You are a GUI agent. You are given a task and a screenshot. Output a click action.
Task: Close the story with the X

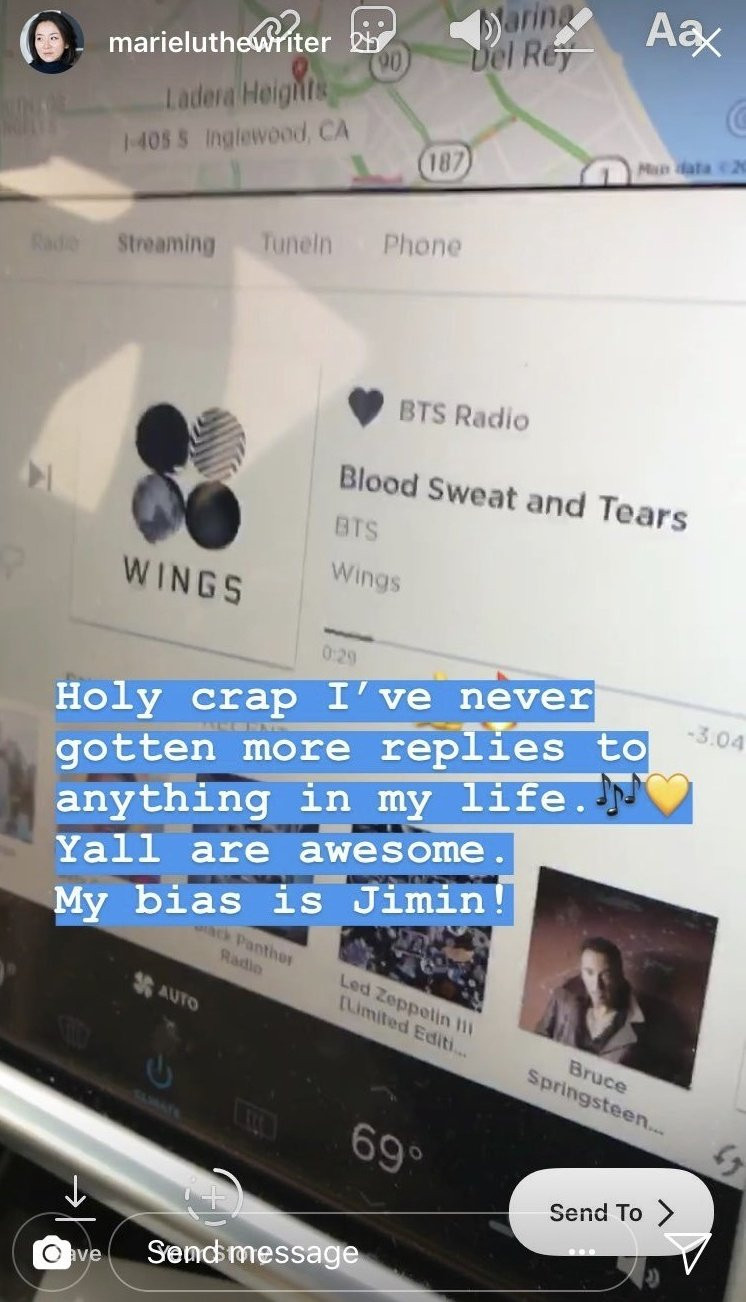[706, 43]
